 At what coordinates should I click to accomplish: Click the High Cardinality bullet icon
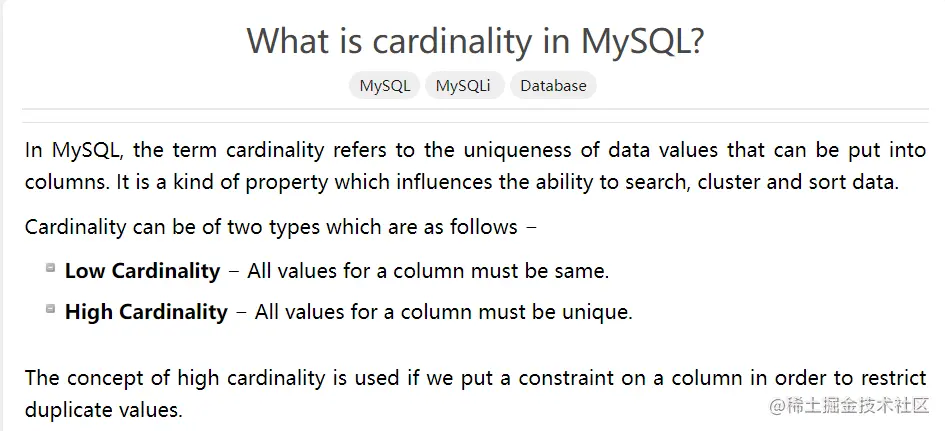[x=51, y=309]
